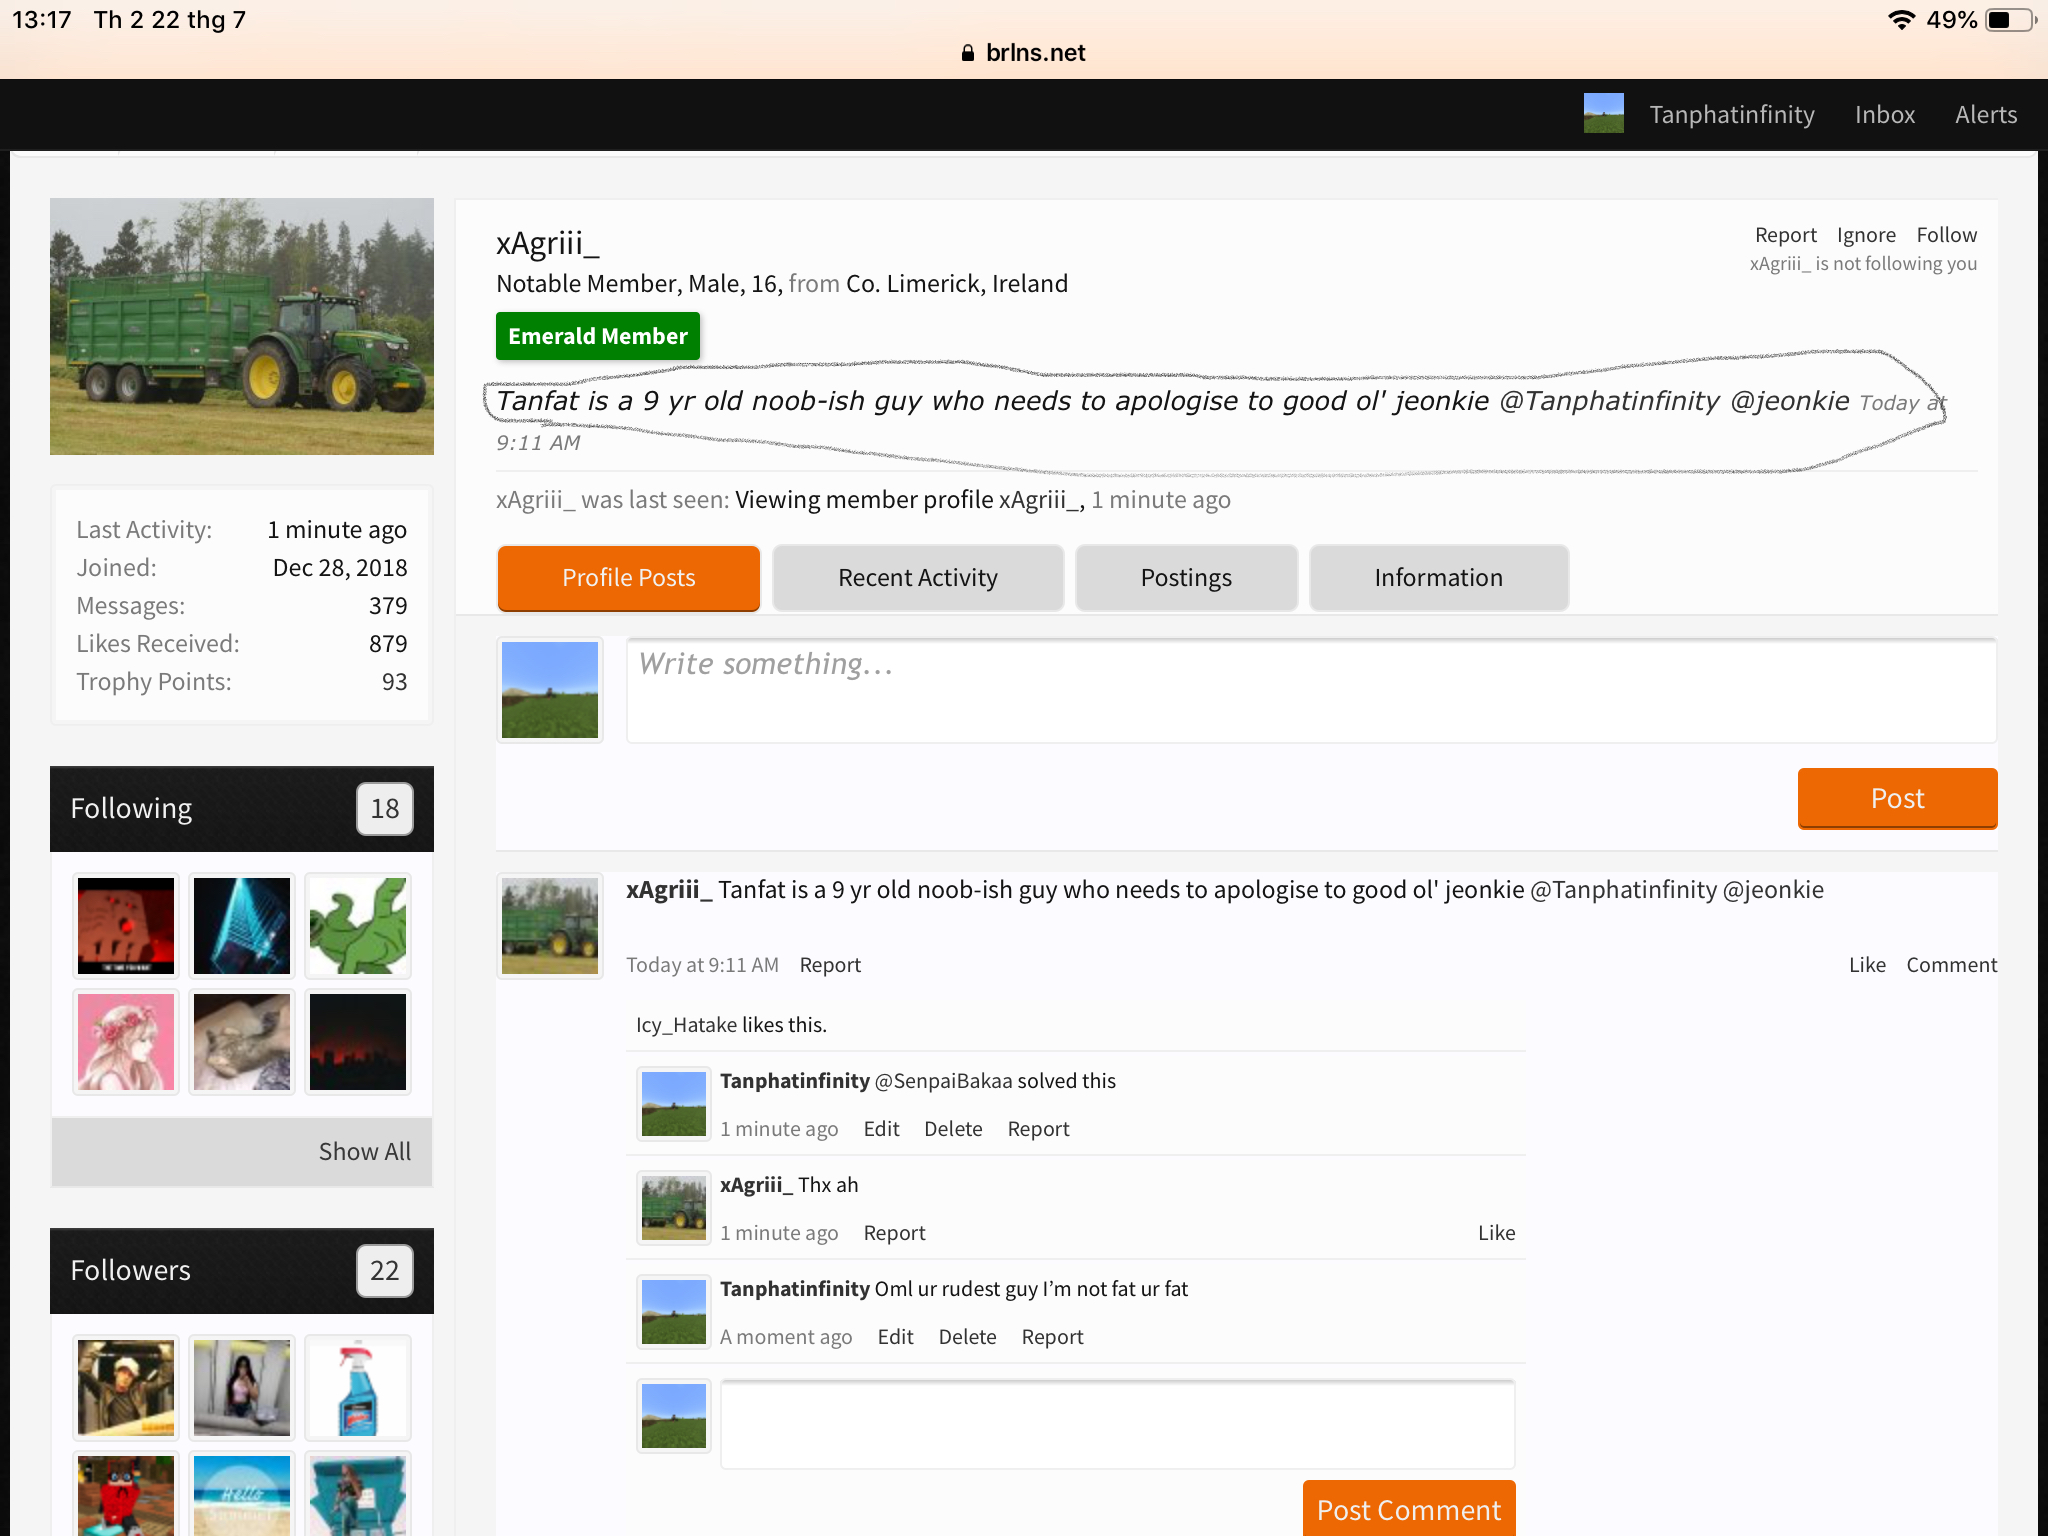The width and height of the screenshot is (2048, 1536).
Task: Open the Postings tab
Action: pyautogui.click(x=1186, y=577)
